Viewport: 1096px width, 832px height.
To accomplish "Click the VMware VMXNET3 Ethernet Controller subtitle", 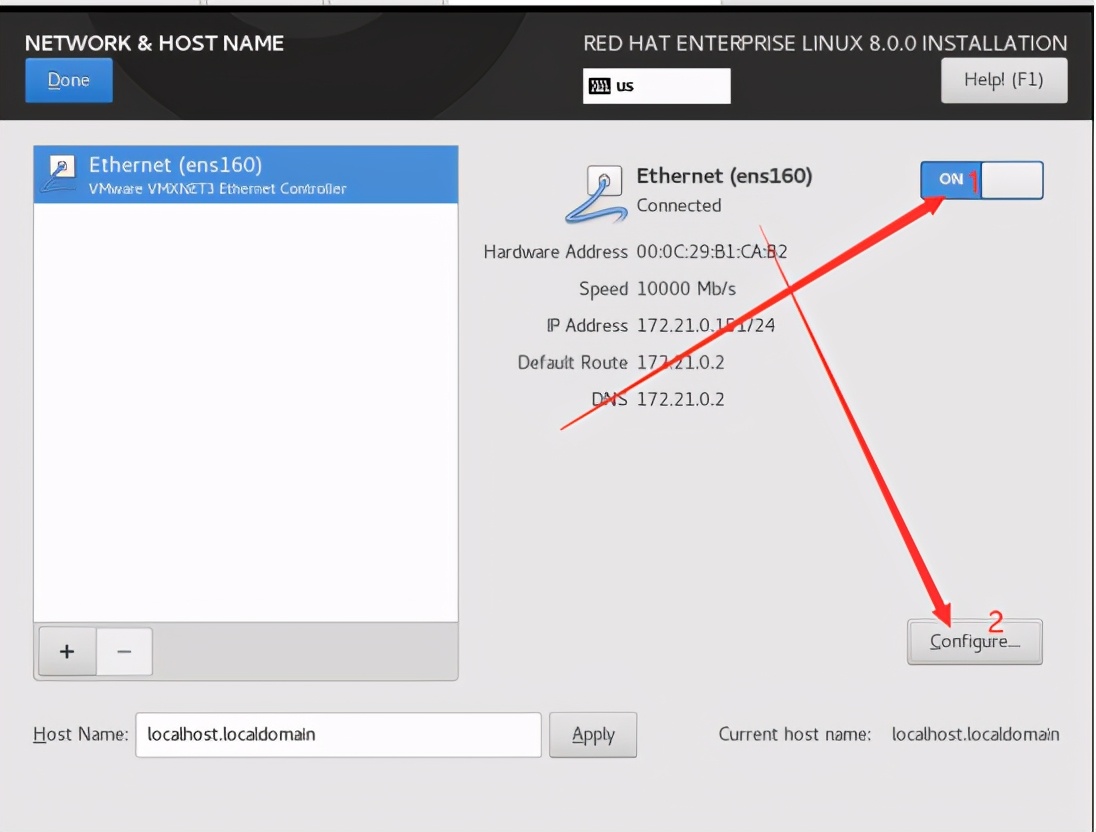I will coord(217,189).
